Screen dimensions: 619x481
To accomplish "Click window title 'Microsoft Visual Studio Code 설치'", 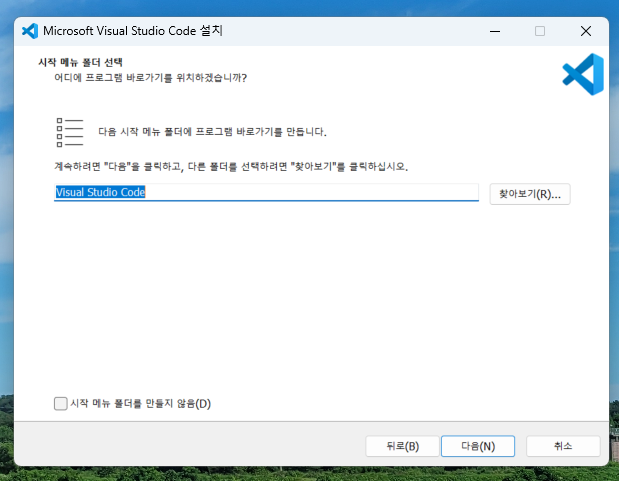I will pyautogui.click(x=133, y=31).
